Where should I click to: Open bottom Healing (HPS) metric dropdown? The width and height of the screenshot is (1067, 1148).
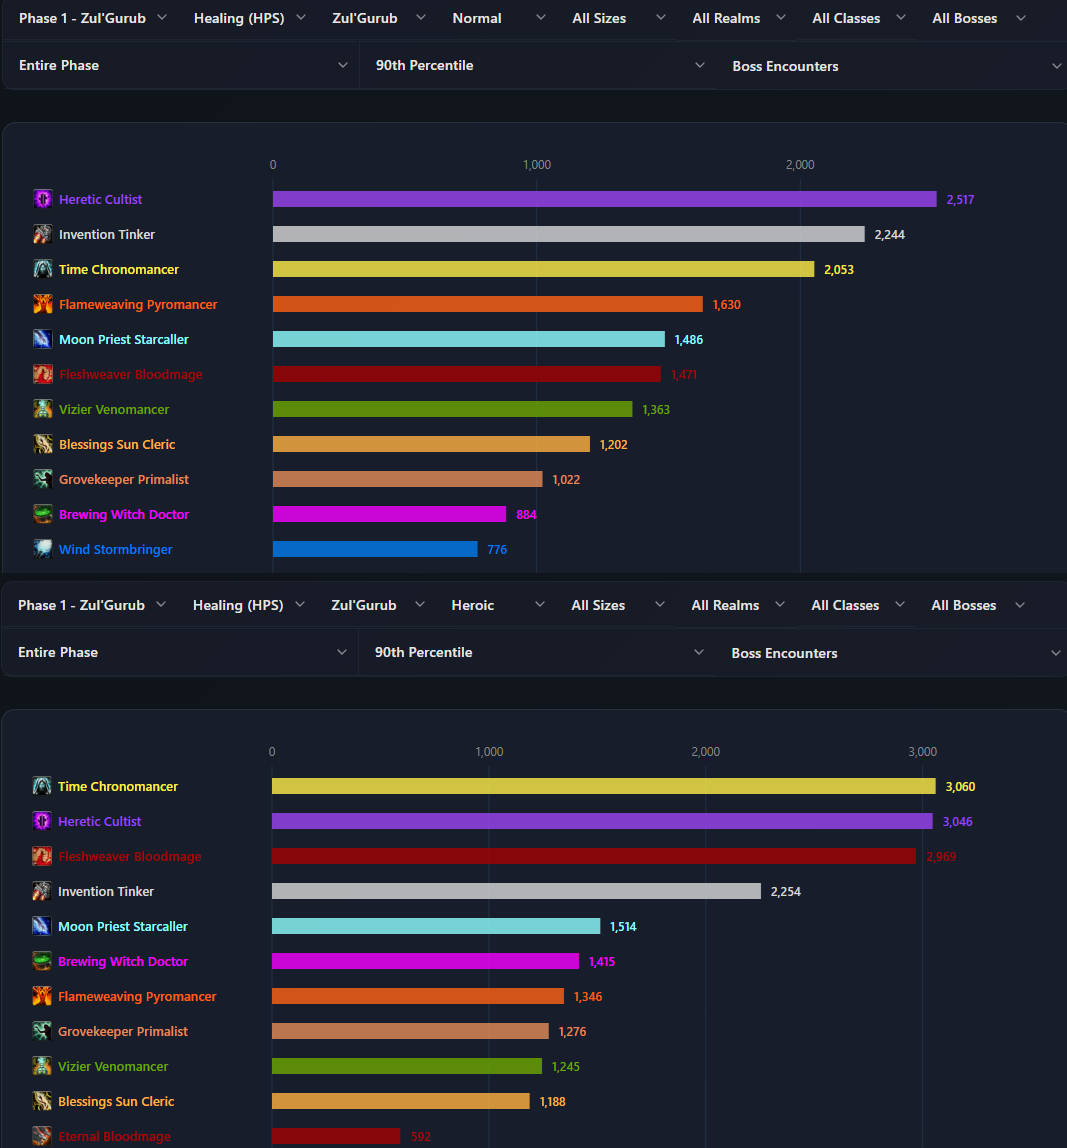pos(248,605)
